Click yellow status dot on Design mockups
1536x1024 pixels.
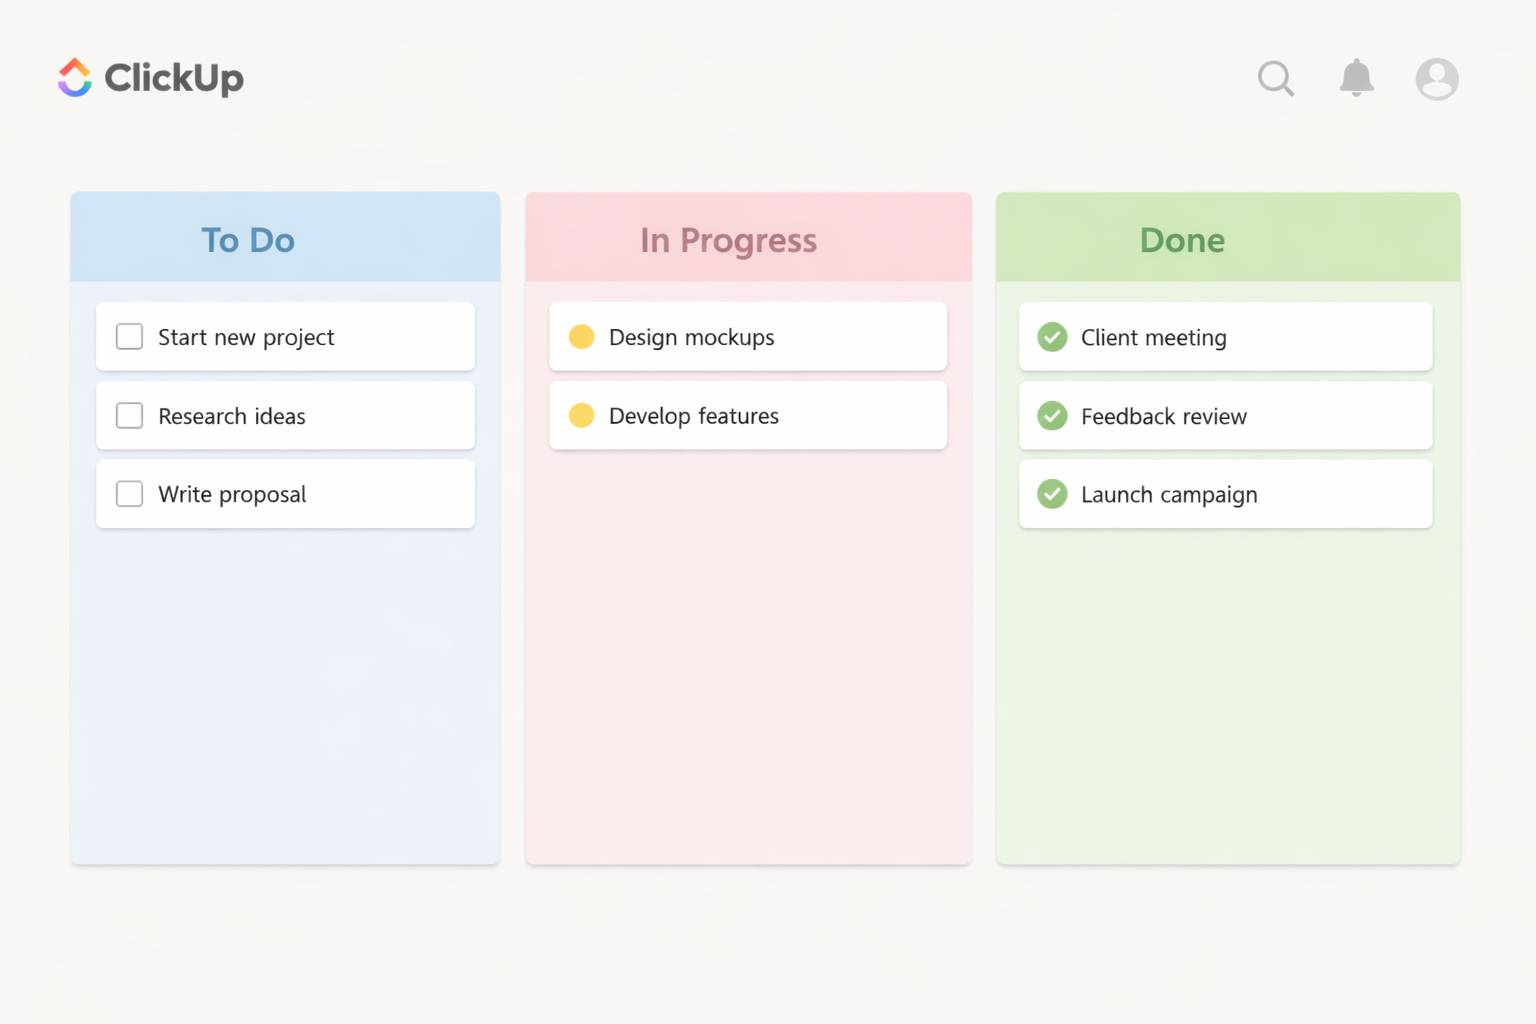581,337
